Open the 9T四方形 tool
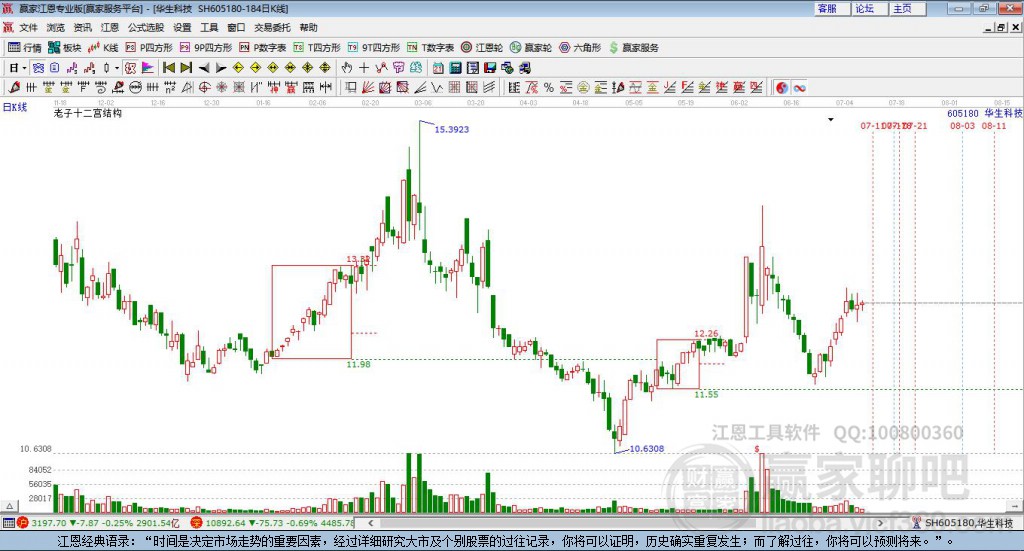 point(374,48)
